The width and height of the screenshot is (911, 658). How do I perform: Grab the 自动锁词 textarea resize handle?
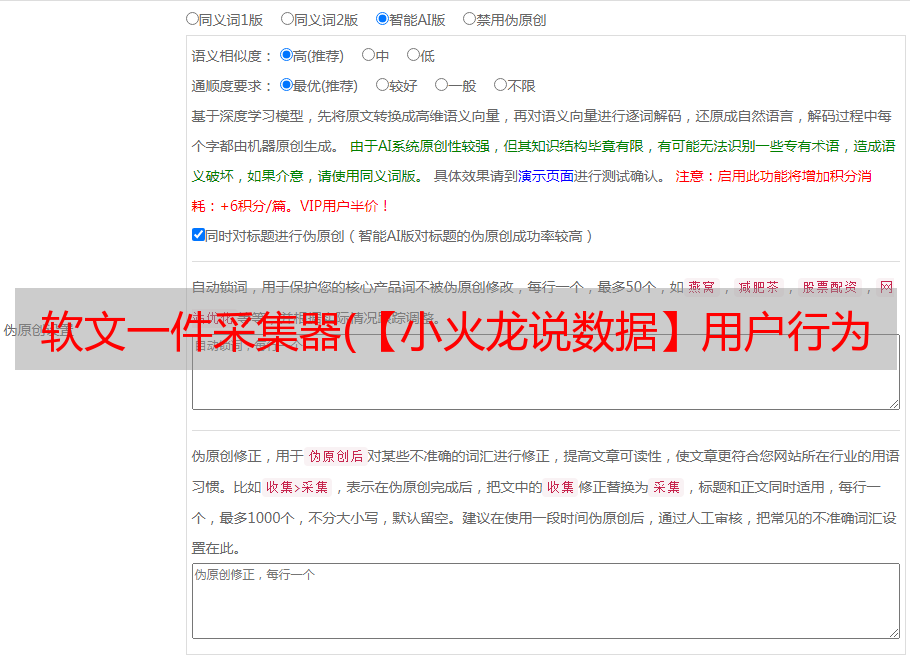tap(894, 404)
